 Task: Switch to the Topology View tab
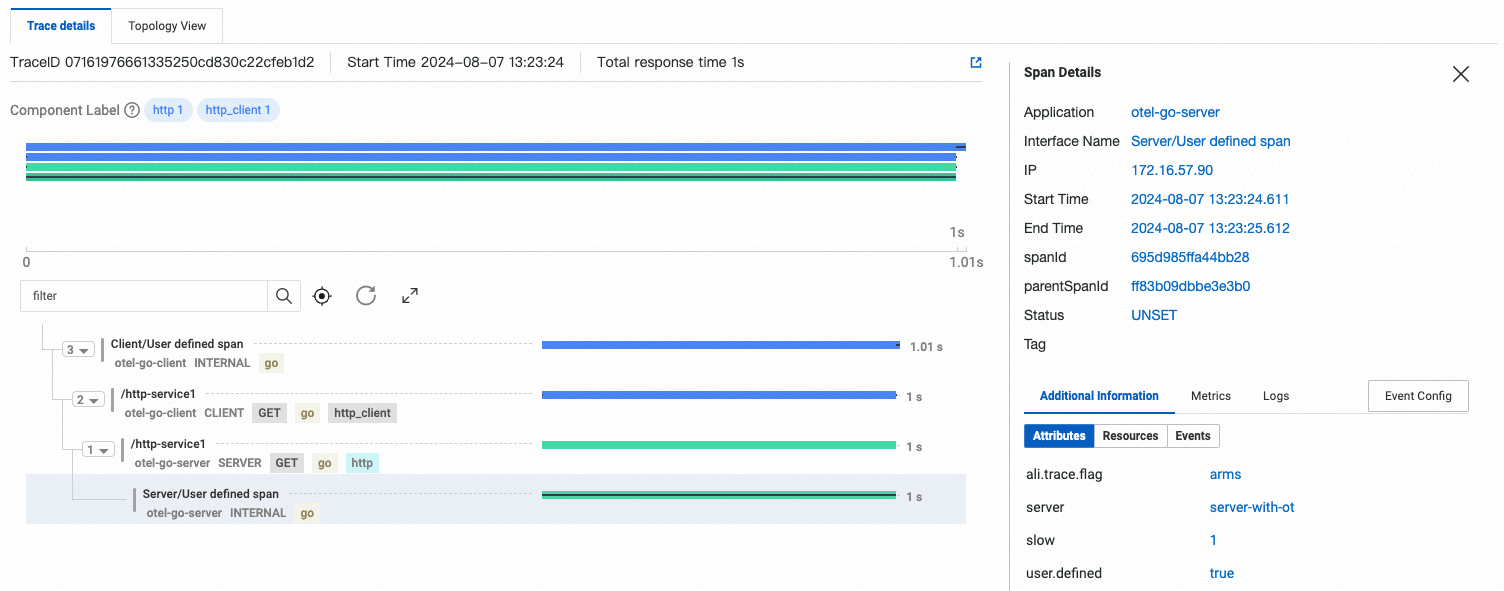[168, 26]
